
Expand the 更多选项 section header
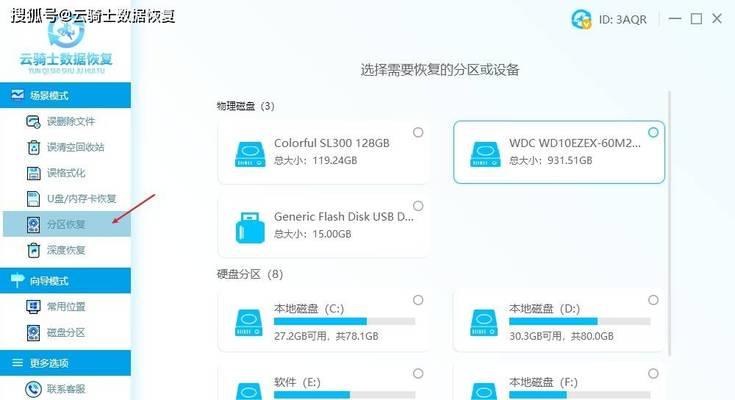pyautogui.click(x=66, y=362)
